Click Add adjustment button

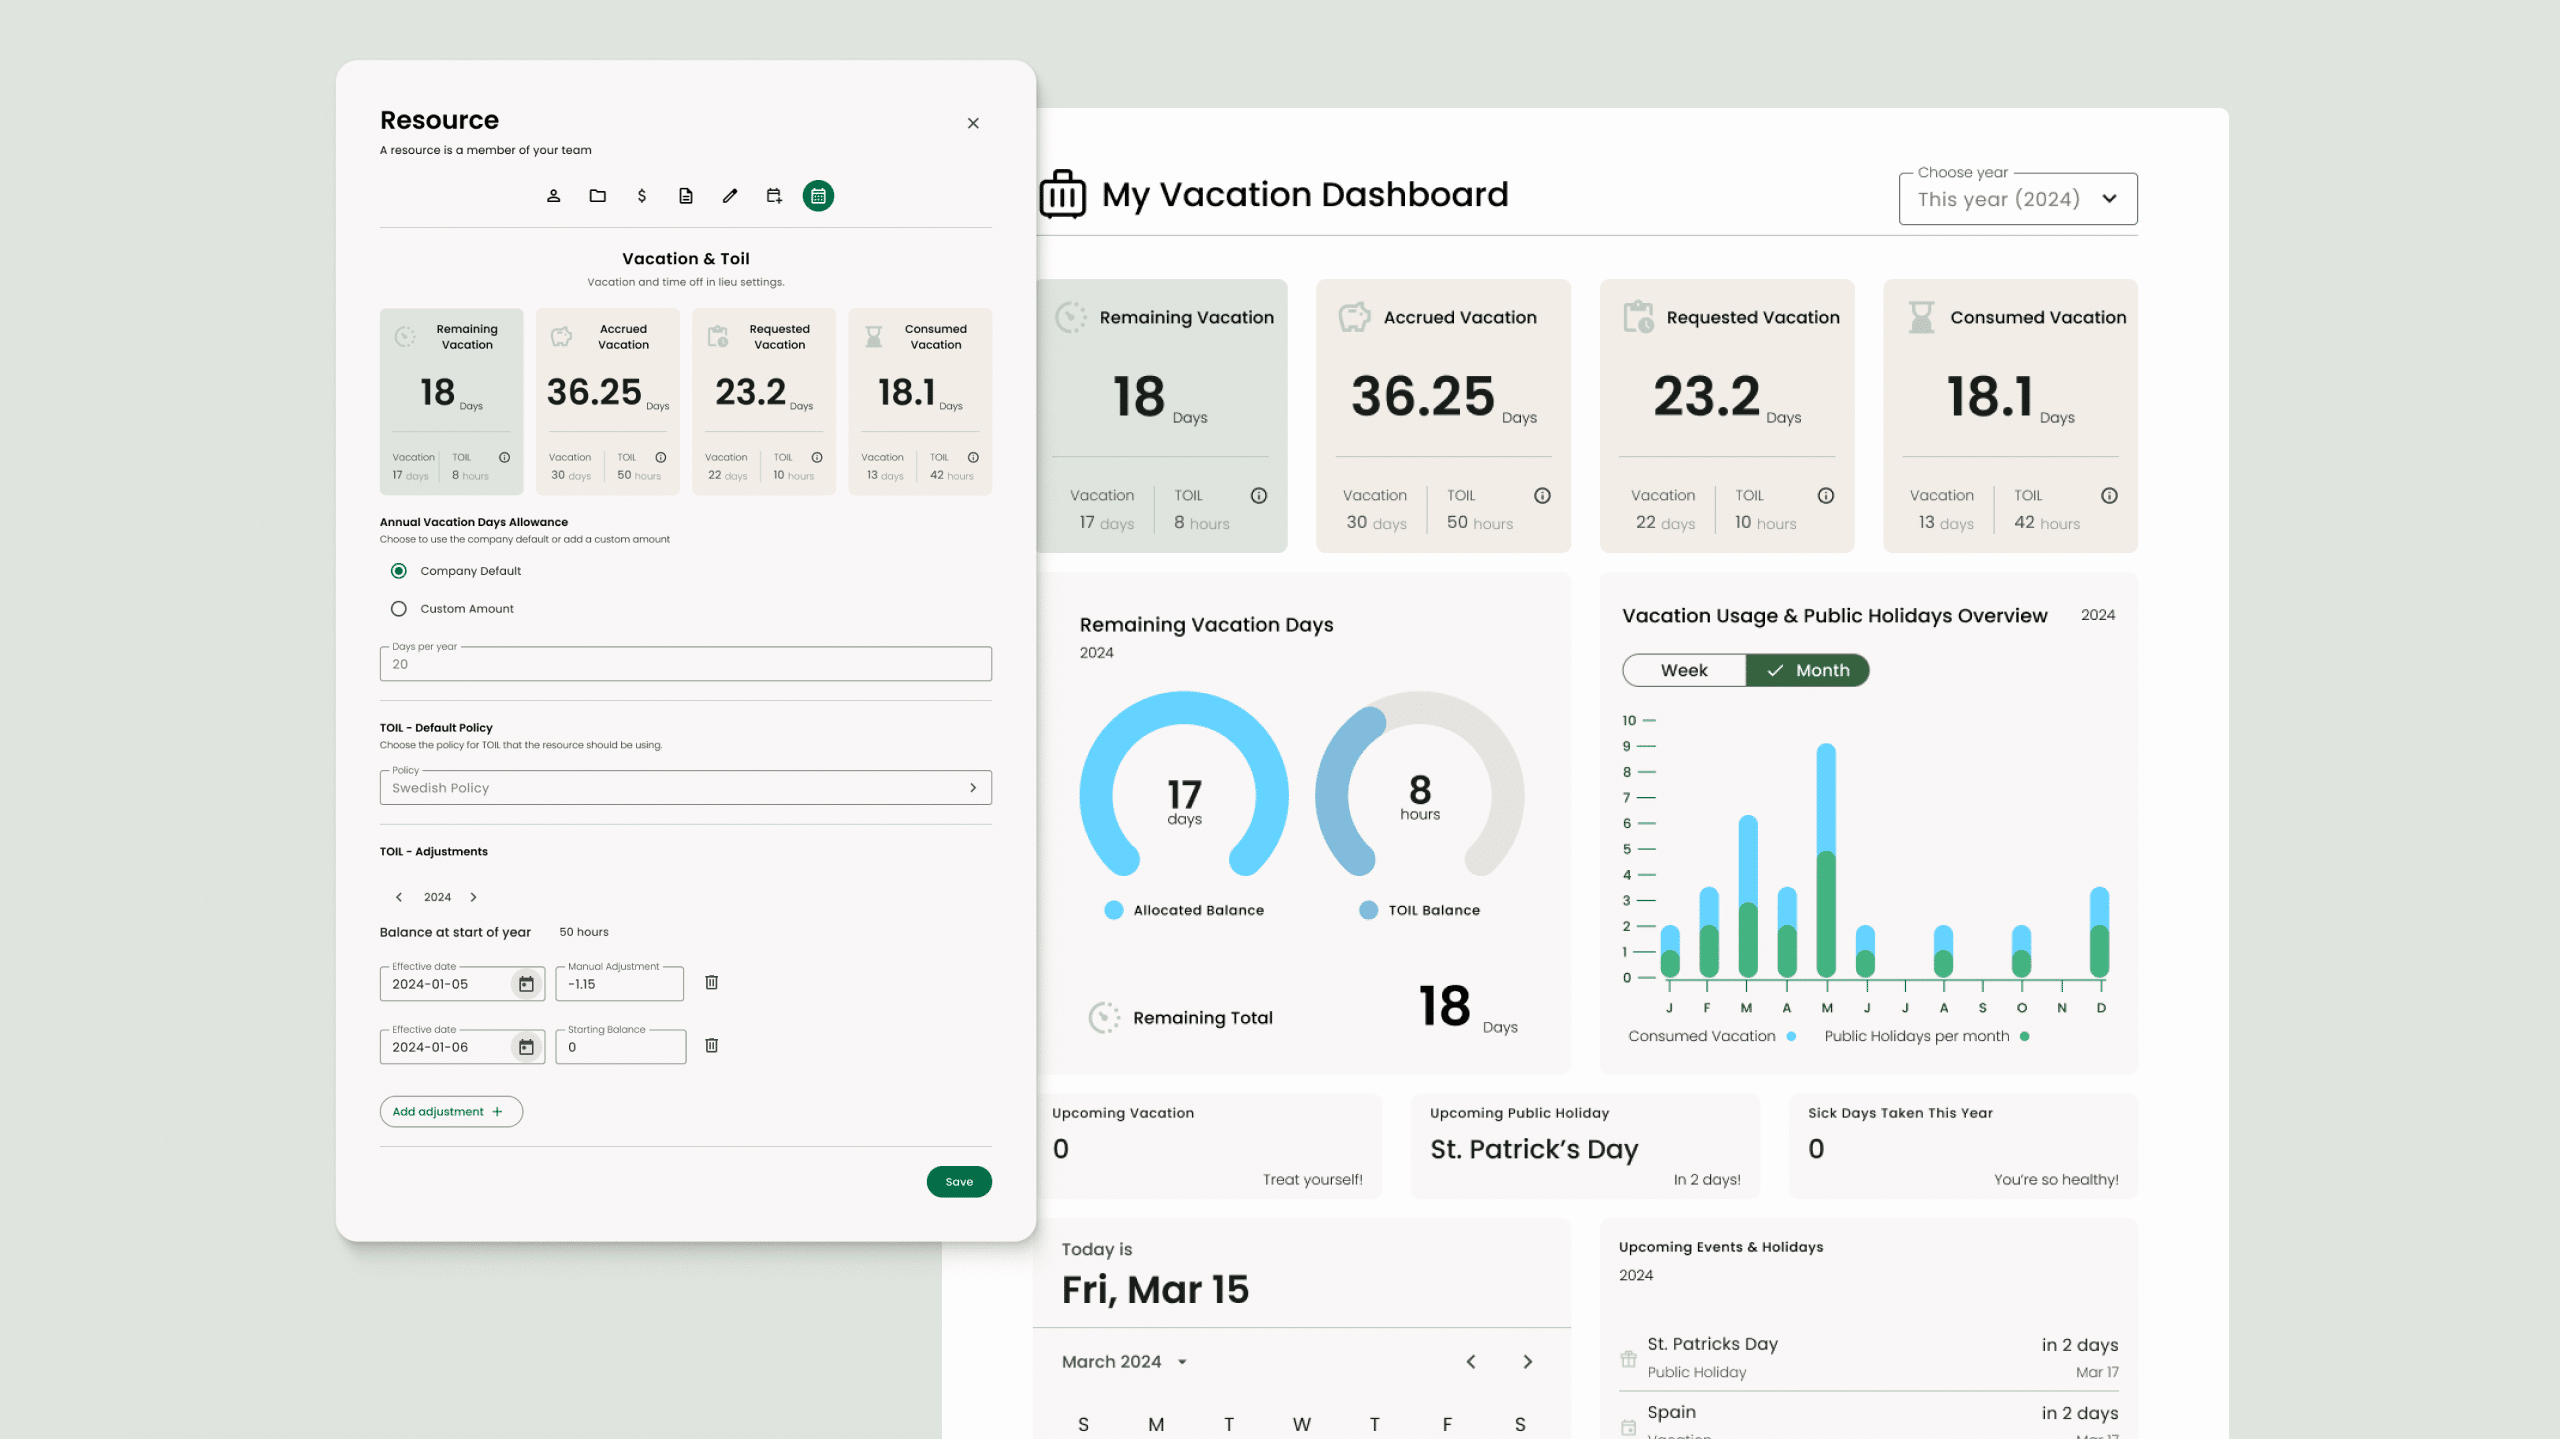click(450, 1111)
